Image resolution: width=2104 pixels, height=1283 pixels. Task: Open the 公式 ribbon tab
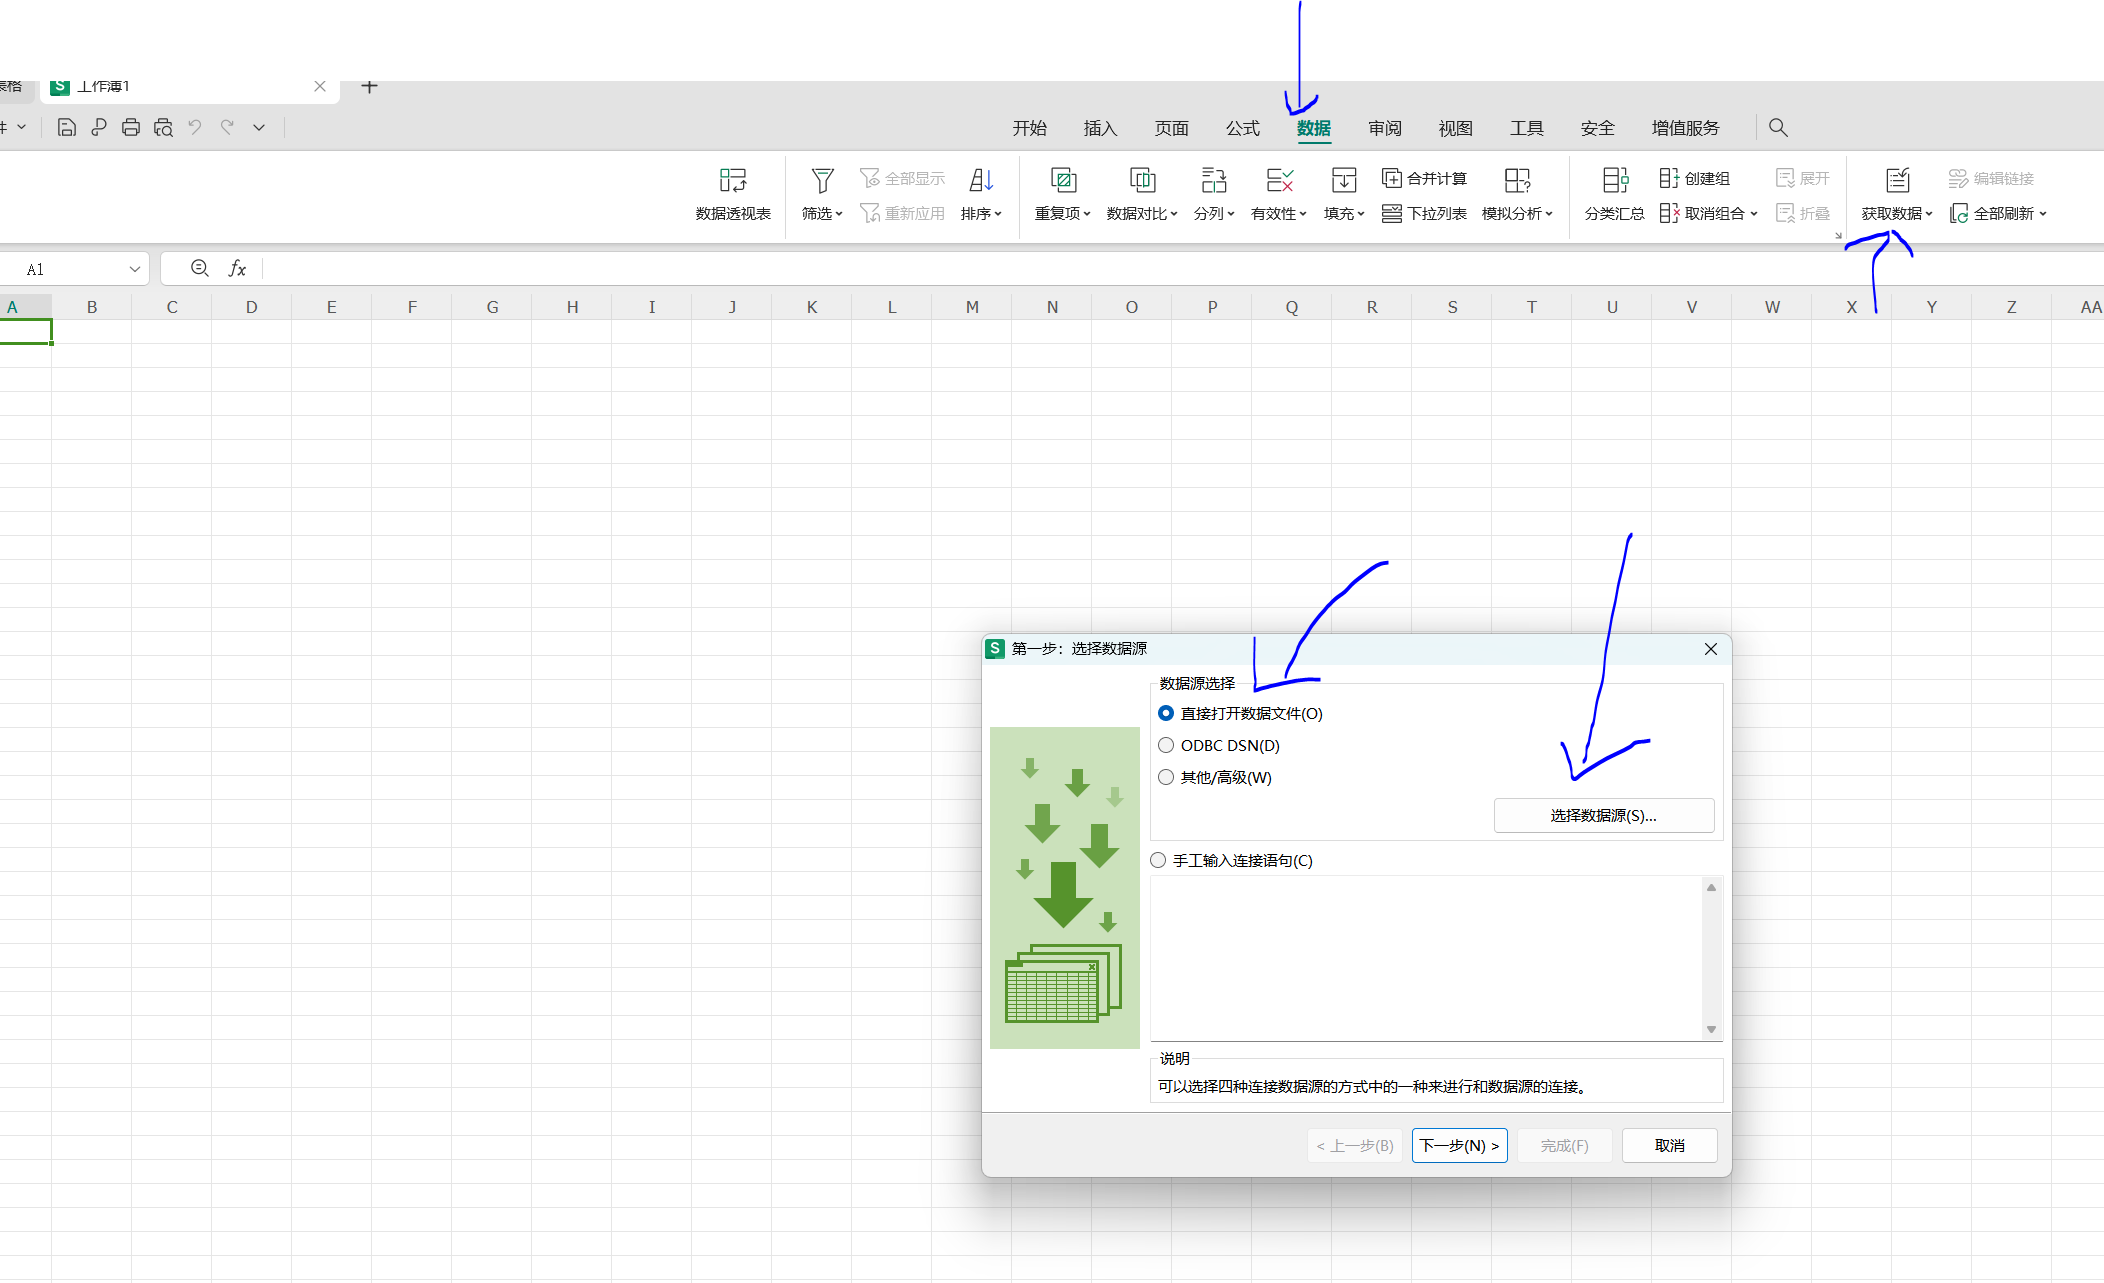tap(1242, 128)
